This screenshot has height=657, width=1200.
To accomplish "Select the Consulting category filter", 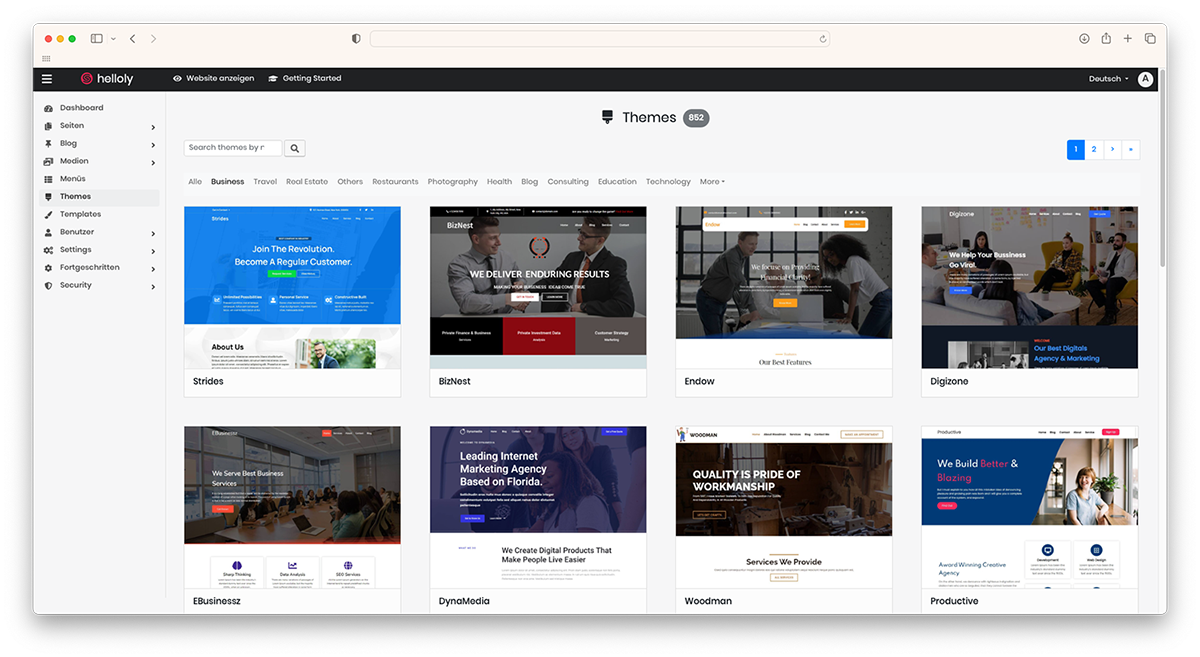I will tap(568, 182).
